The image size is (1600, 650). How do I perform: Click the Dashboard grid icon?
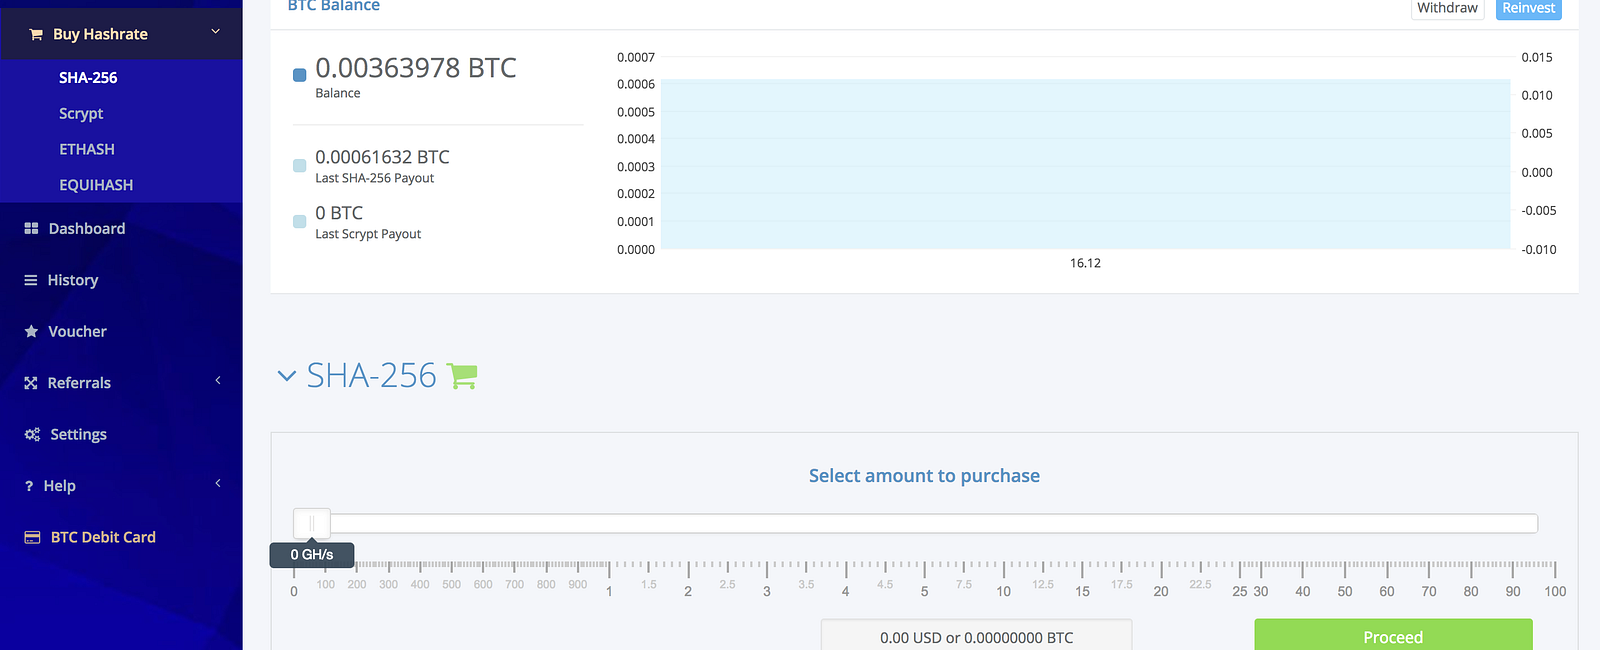[31, 229]
